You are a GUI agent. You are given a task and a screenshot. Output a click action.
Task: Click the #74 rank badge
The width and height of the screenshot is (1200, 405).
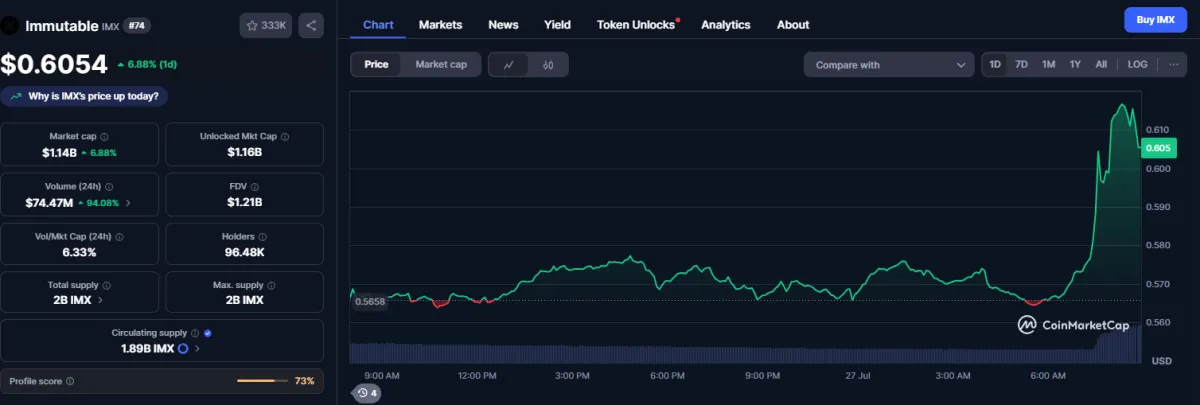tap(138, 26)
